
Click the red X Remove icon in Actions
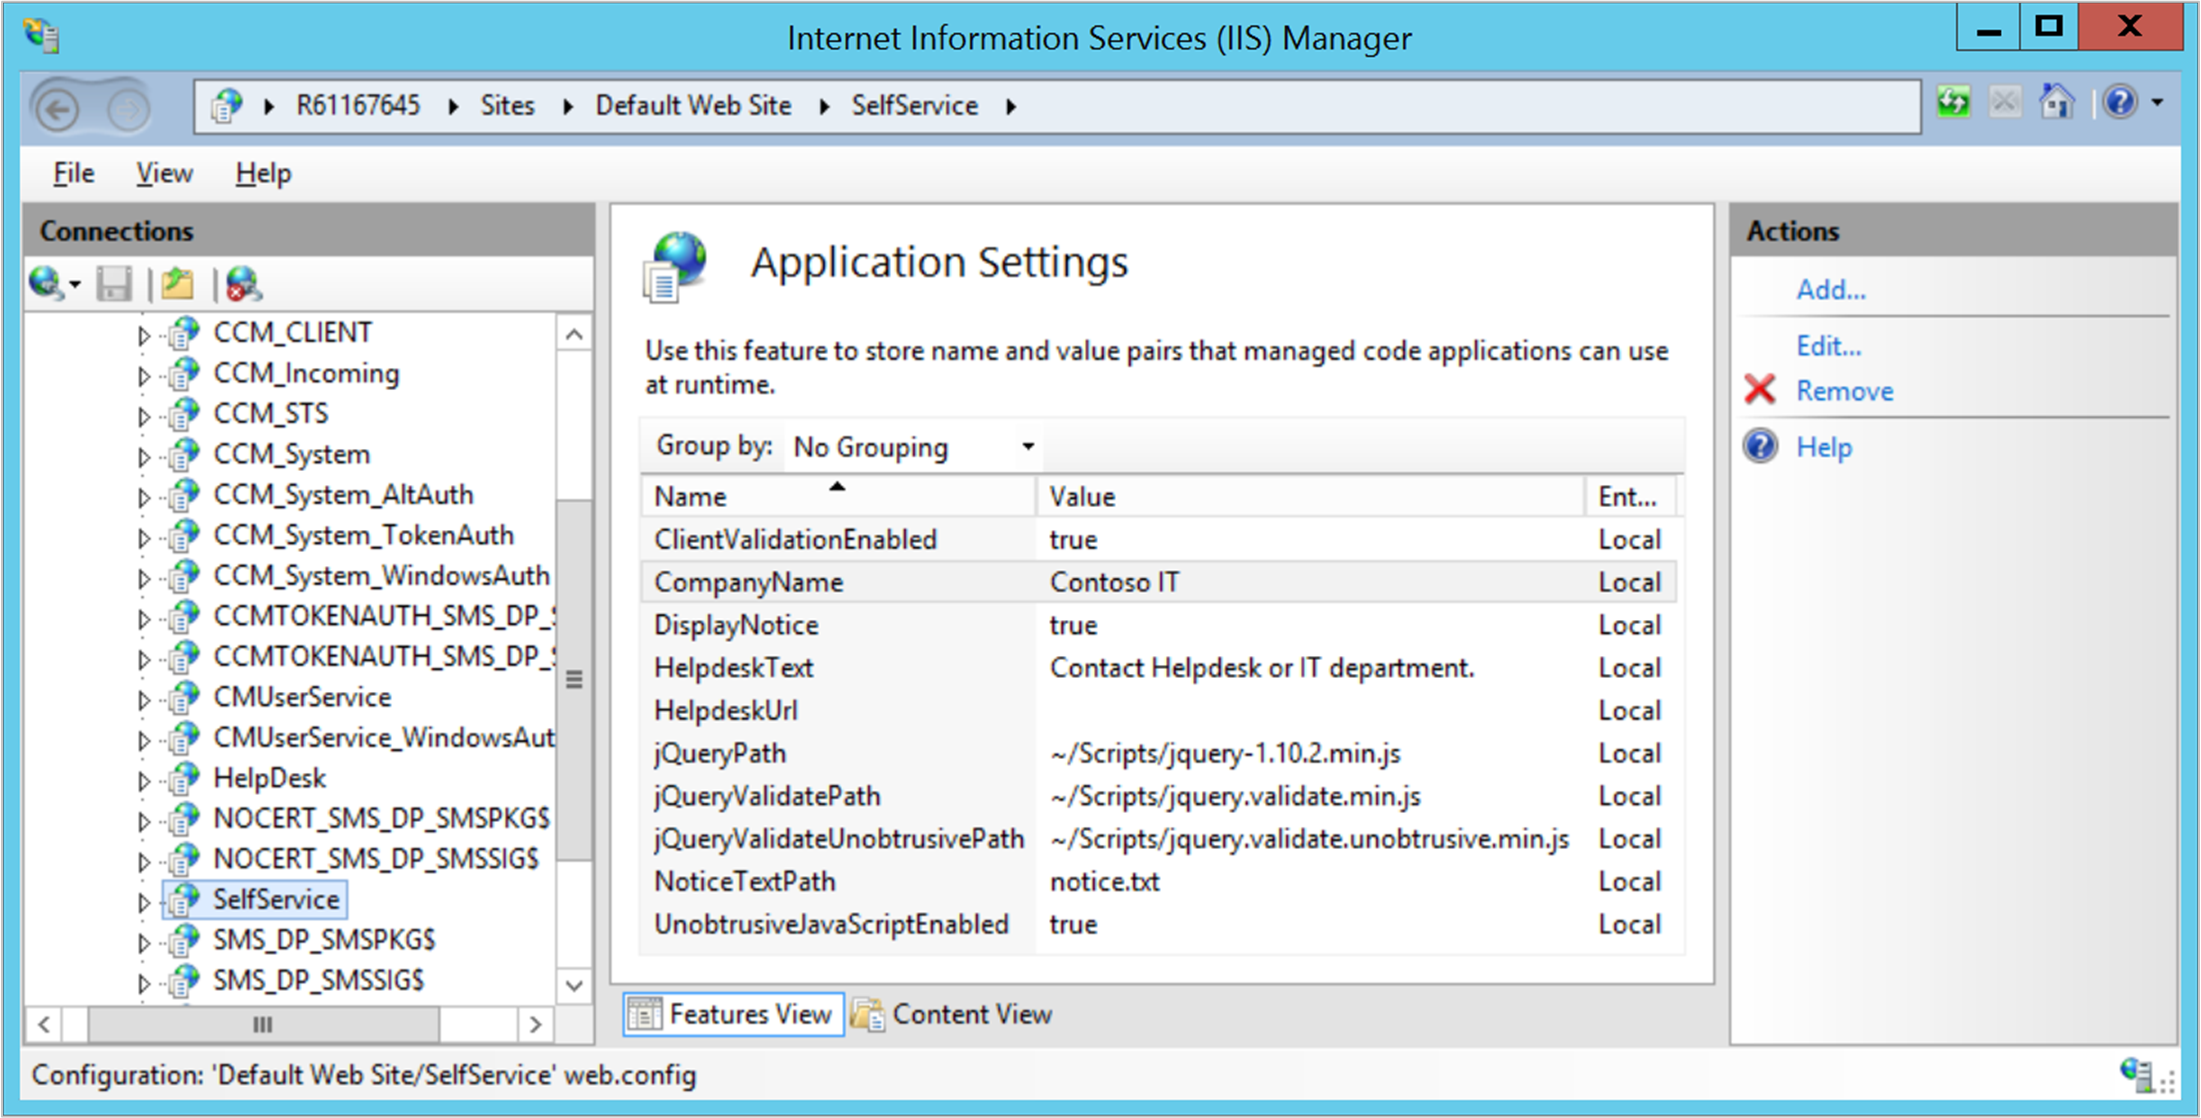click(x=1760, y=390)
